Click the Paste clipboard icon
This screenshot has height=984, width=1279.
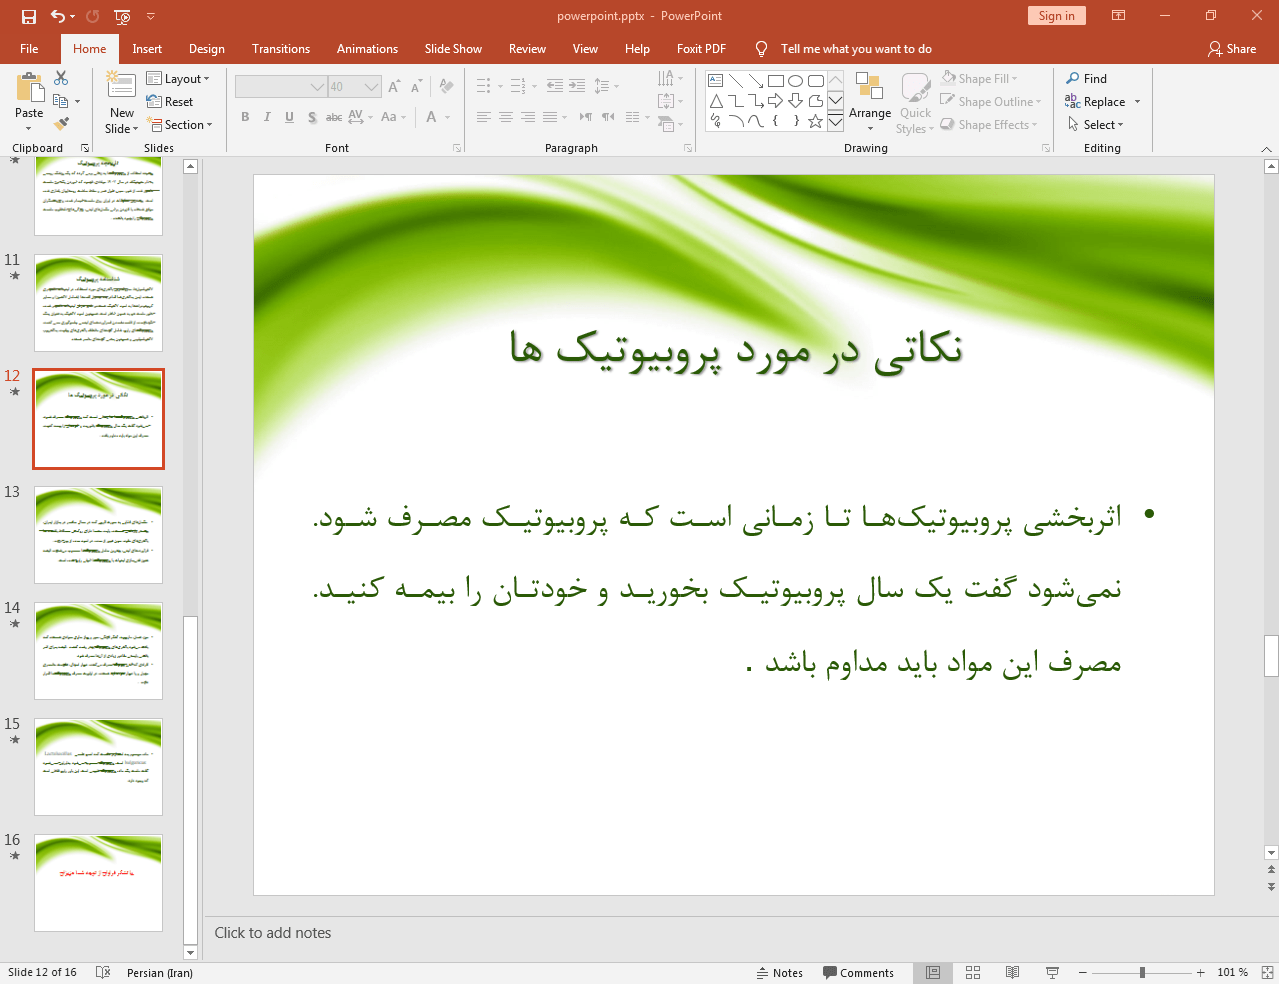tap(29, 88)
